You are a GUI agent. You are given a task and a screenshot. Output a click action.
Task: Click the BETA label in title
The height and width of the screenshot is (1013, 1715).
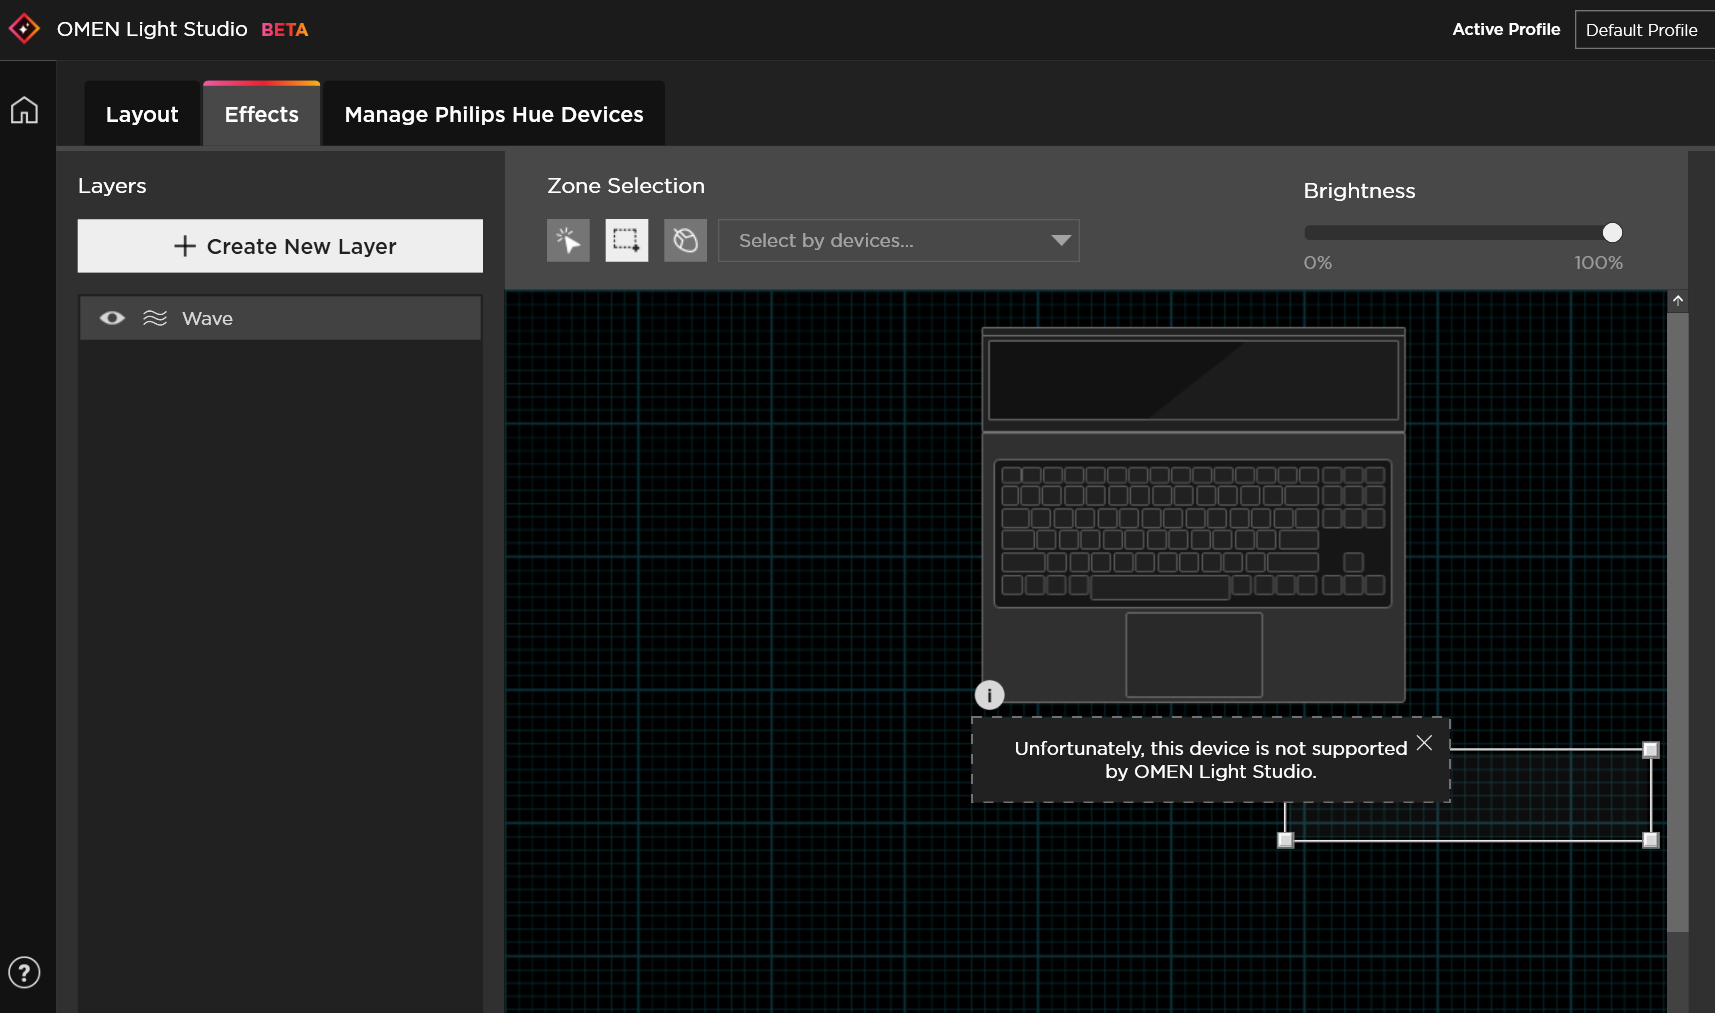coord(285,30)
